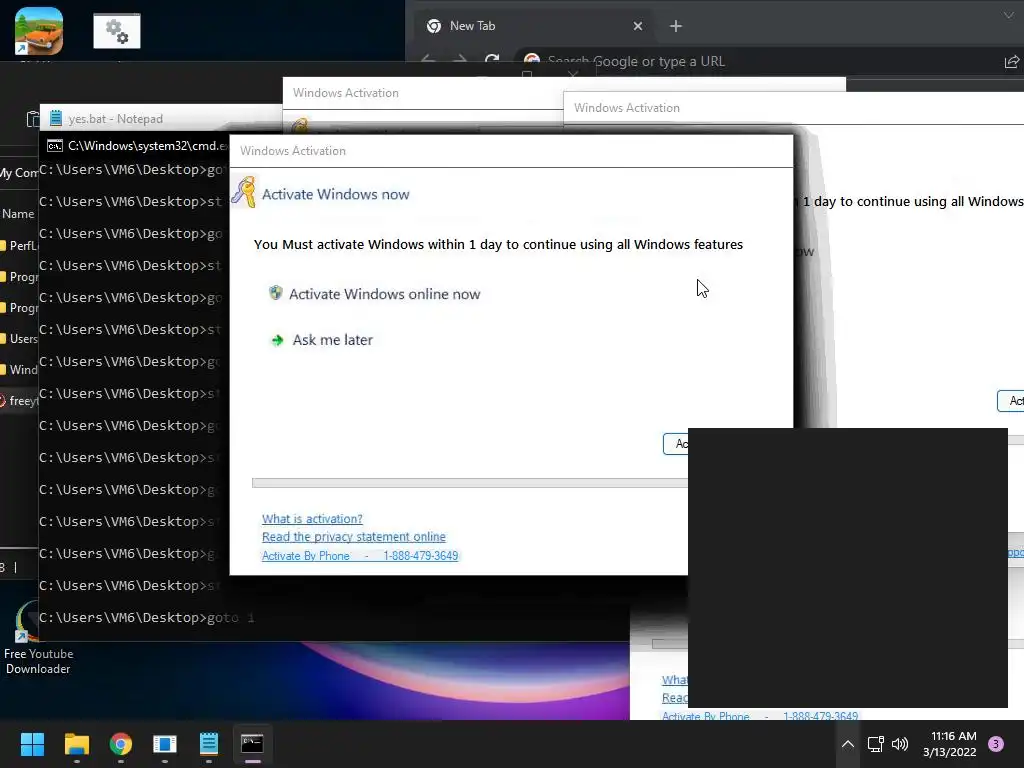Click the green arrow icon beside Ask me later

277,340
